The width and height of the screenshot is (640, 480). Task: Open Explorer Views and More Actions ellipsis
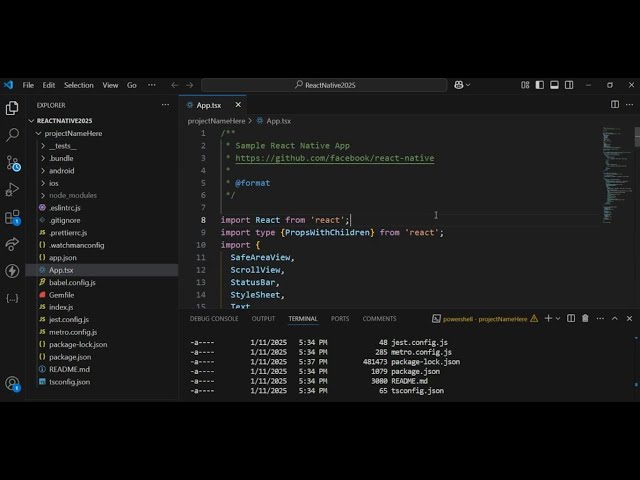point(165,105)
